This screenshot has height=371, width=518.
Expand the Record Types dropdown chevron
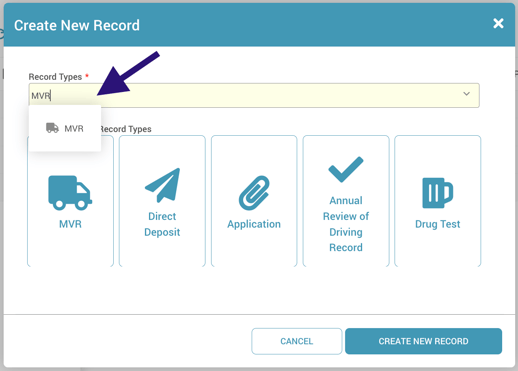click(467, 94)
